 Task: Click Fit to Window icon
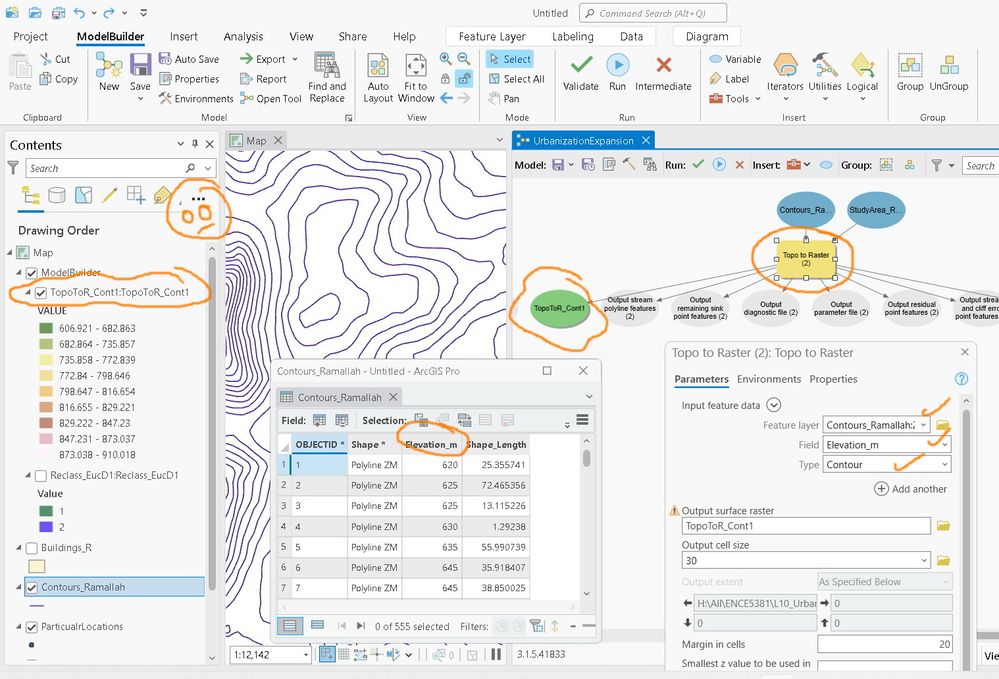coord(415,66)
